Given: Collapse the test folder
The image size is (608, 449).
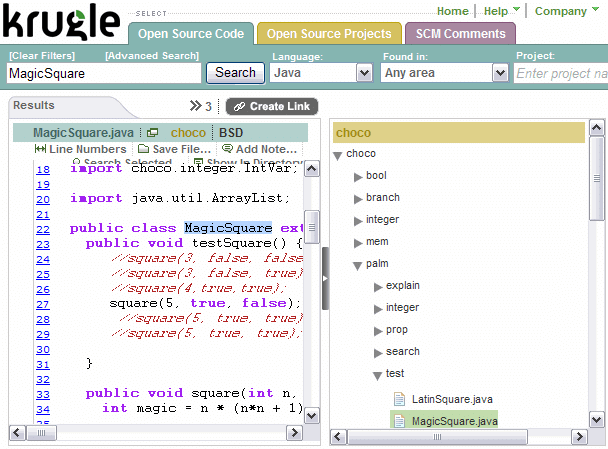Looking at the screenshot, I should (378, 376).
